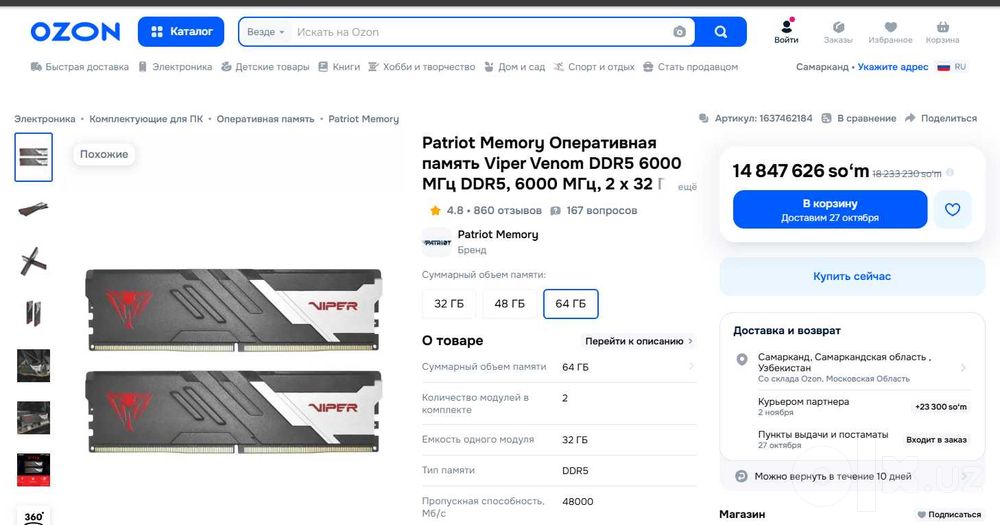The image size is (1000, 525).
Task: Open the Самарканд delivery address row chevron
Action: 963,367
